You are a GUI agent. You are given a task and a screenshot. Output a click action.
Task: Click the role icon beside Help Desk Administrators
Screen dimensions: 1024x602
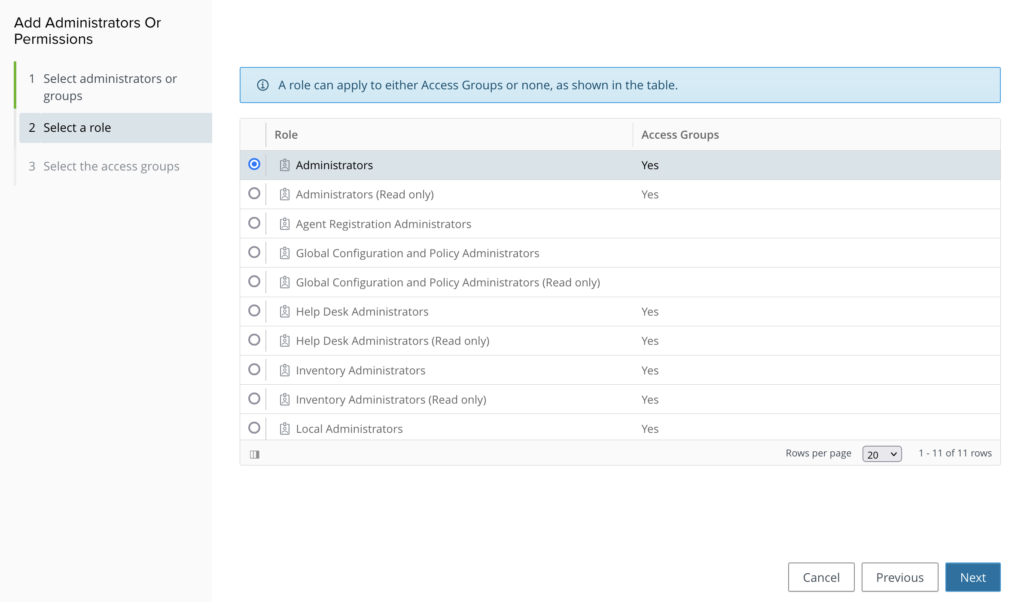point(285,312)
